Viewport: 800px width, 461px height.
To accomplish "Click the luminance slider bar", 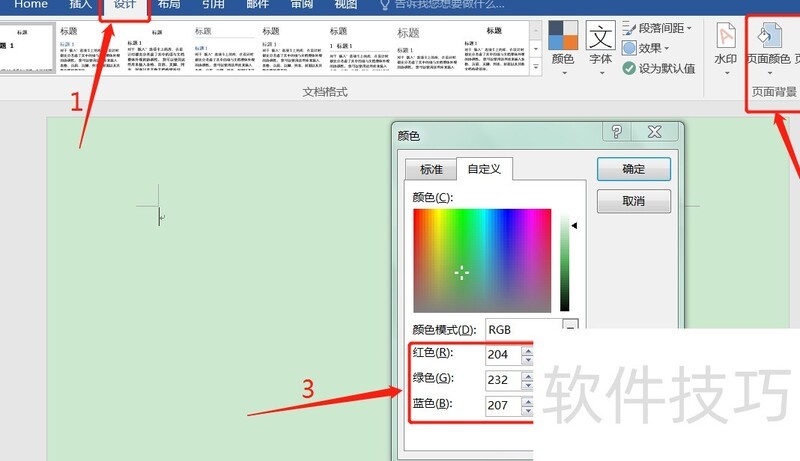I will (x=564, y=262).
